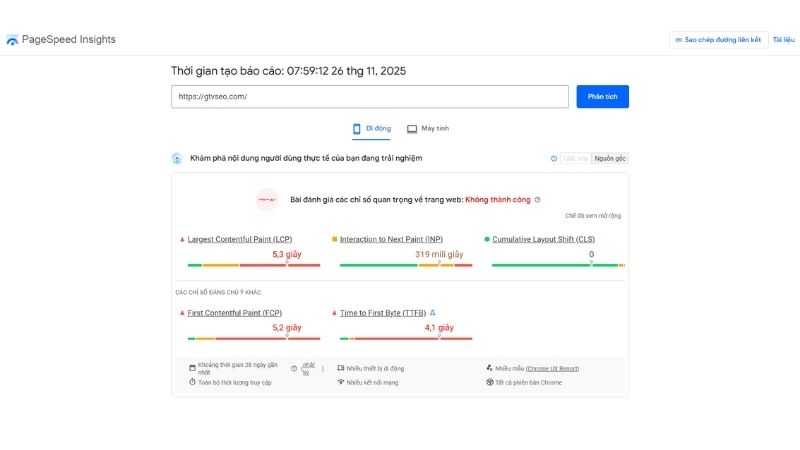800x450 pixels.
Task: Click samples icon beside Nhiều mẫu
Action: [489, 368]
